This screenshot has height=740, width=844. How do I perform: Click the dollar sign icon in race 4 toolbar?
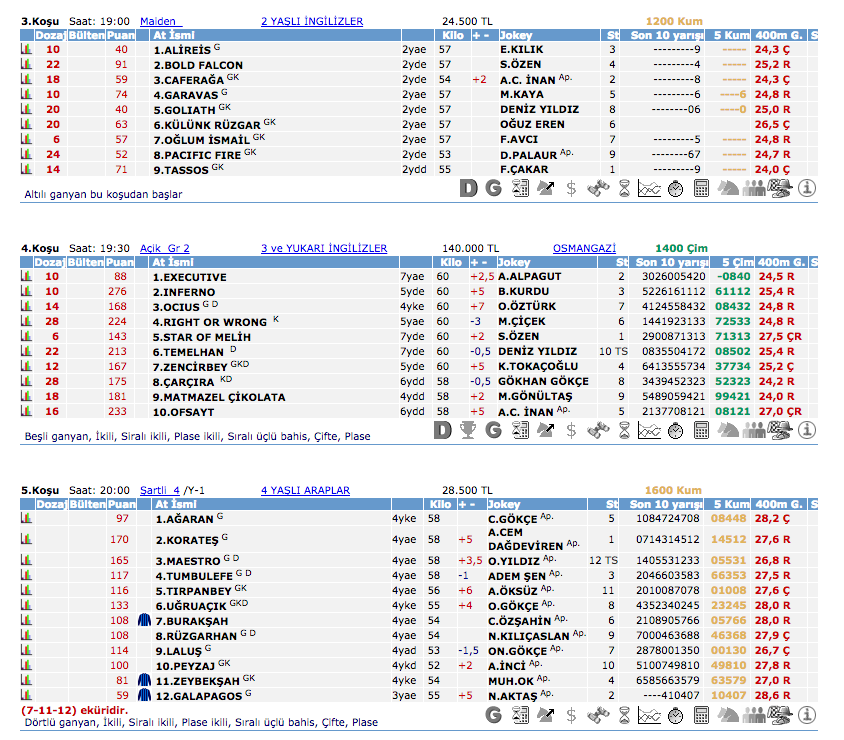[571, 430]
